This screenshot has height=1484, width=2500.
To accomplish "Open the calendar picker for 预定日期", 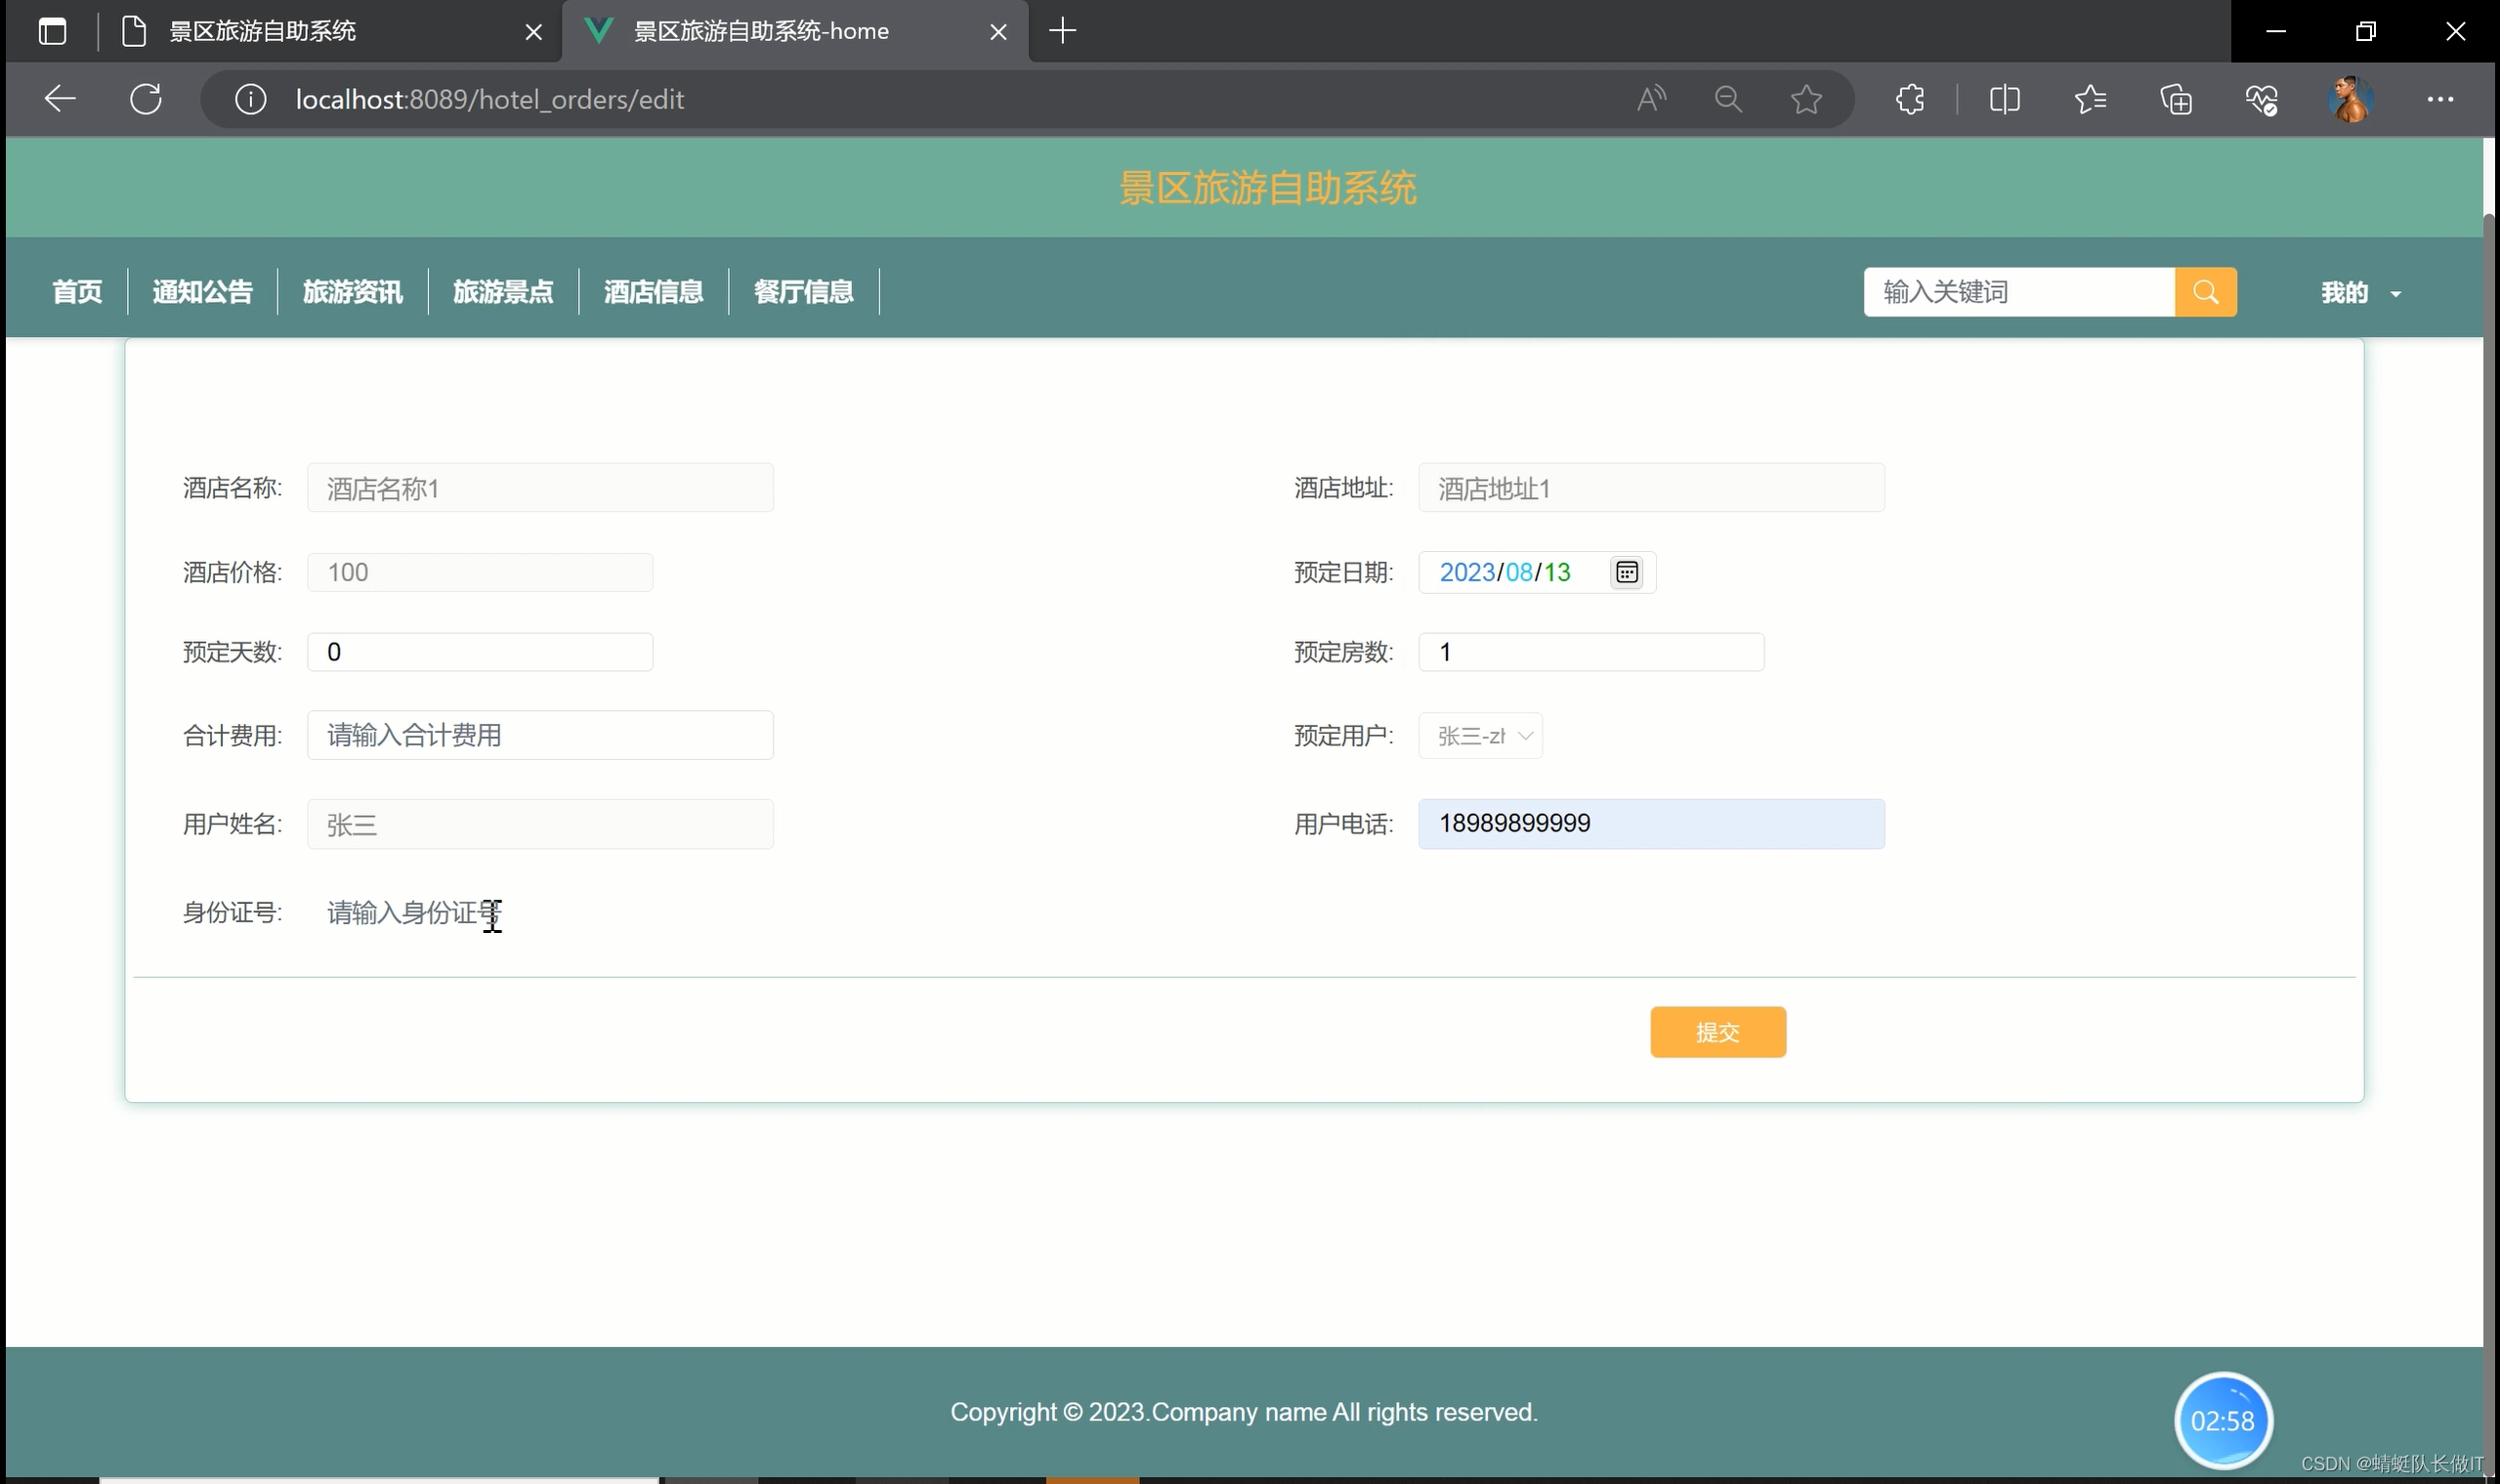I will click(x=1626, y=572).
